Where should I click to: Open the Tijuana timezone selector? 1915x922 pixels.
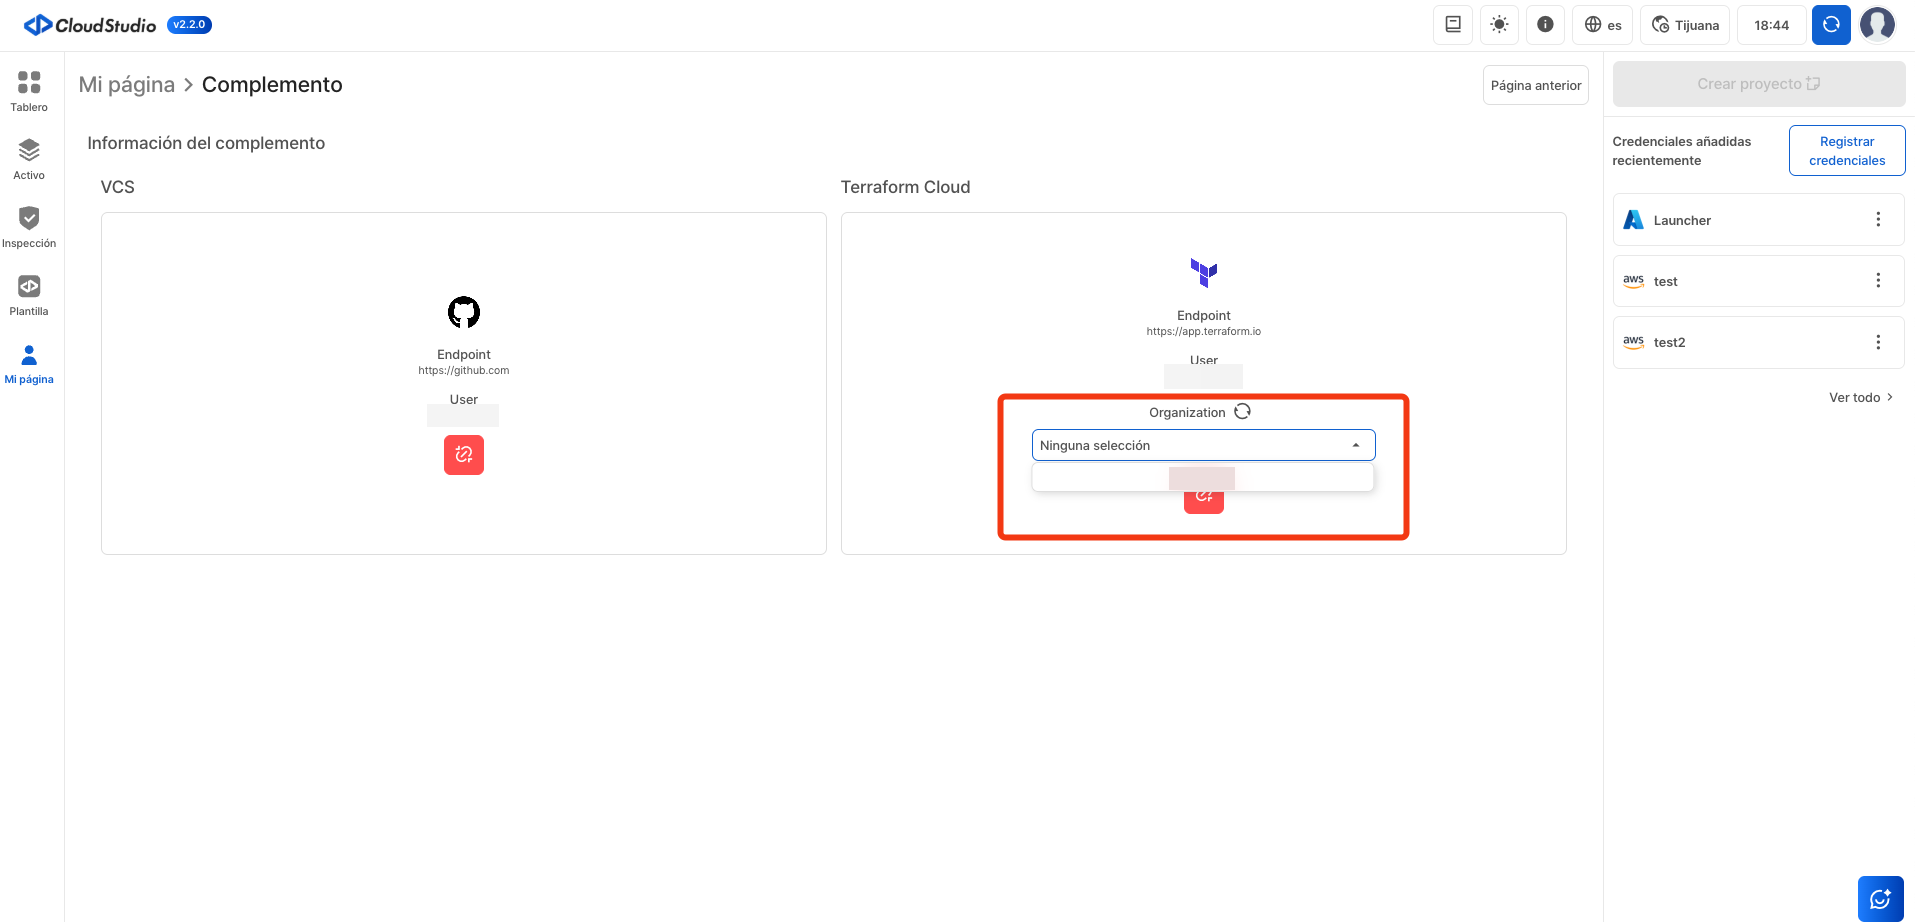tap(1685, 25)
